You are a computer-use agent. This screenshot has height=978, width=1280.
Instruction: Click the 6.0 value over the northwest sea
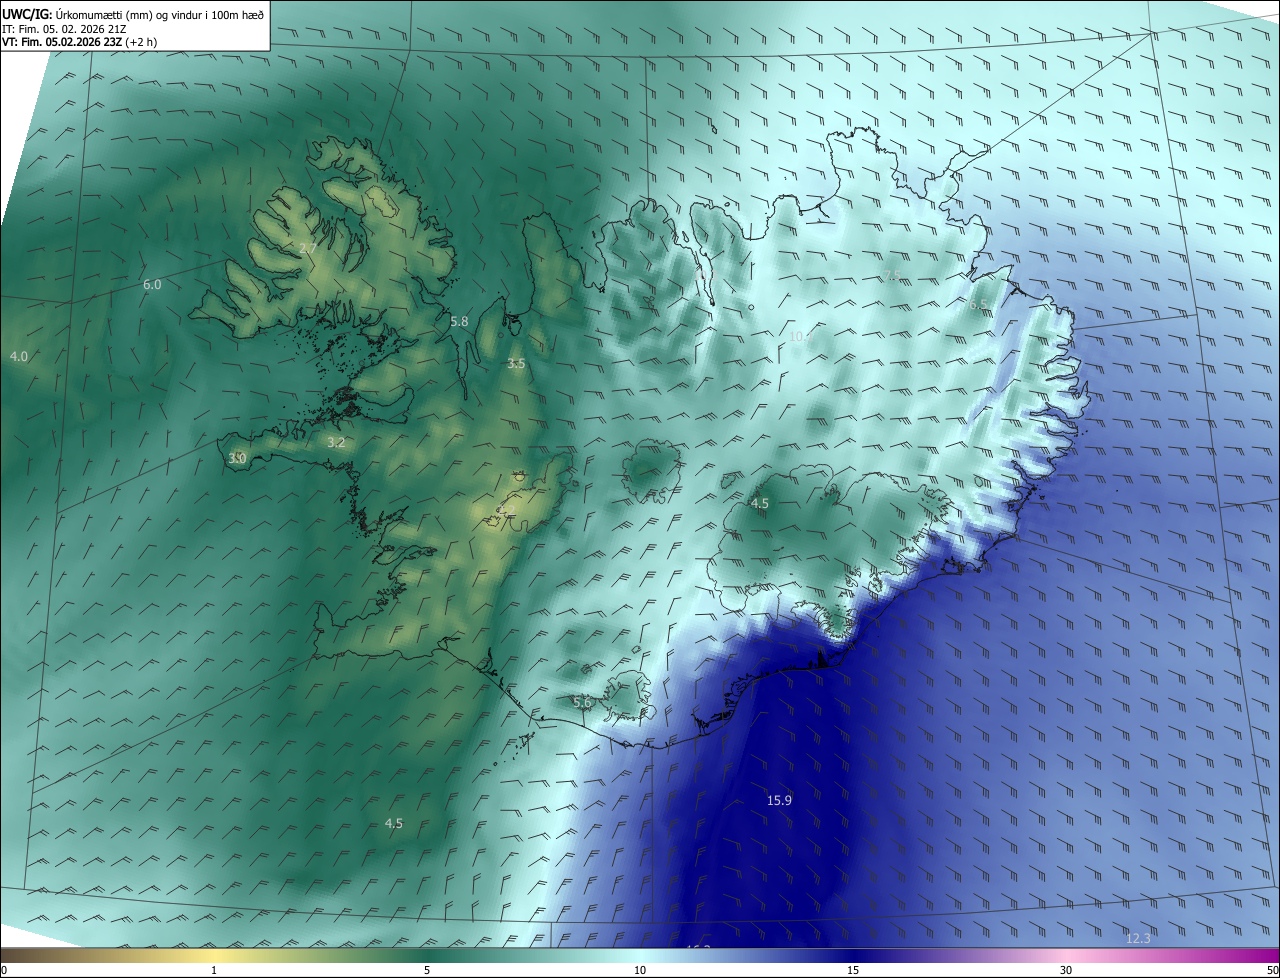click(x=152, y=285)
